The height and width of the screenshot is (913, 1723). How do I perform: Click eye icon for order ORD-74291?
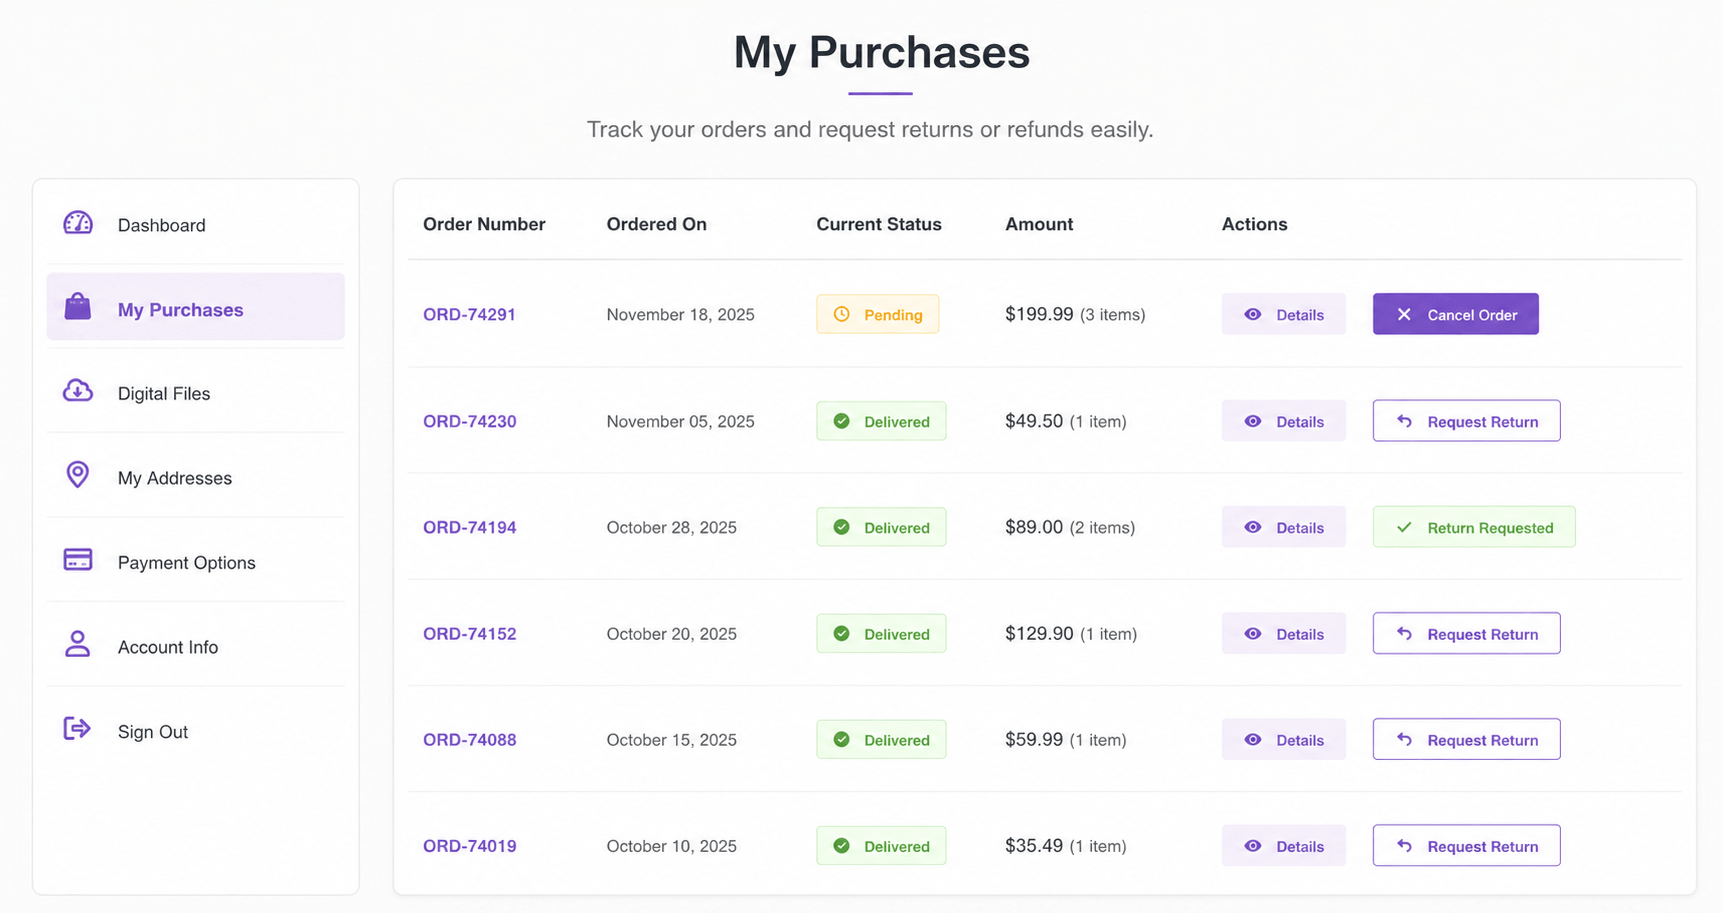(1253, 314)
